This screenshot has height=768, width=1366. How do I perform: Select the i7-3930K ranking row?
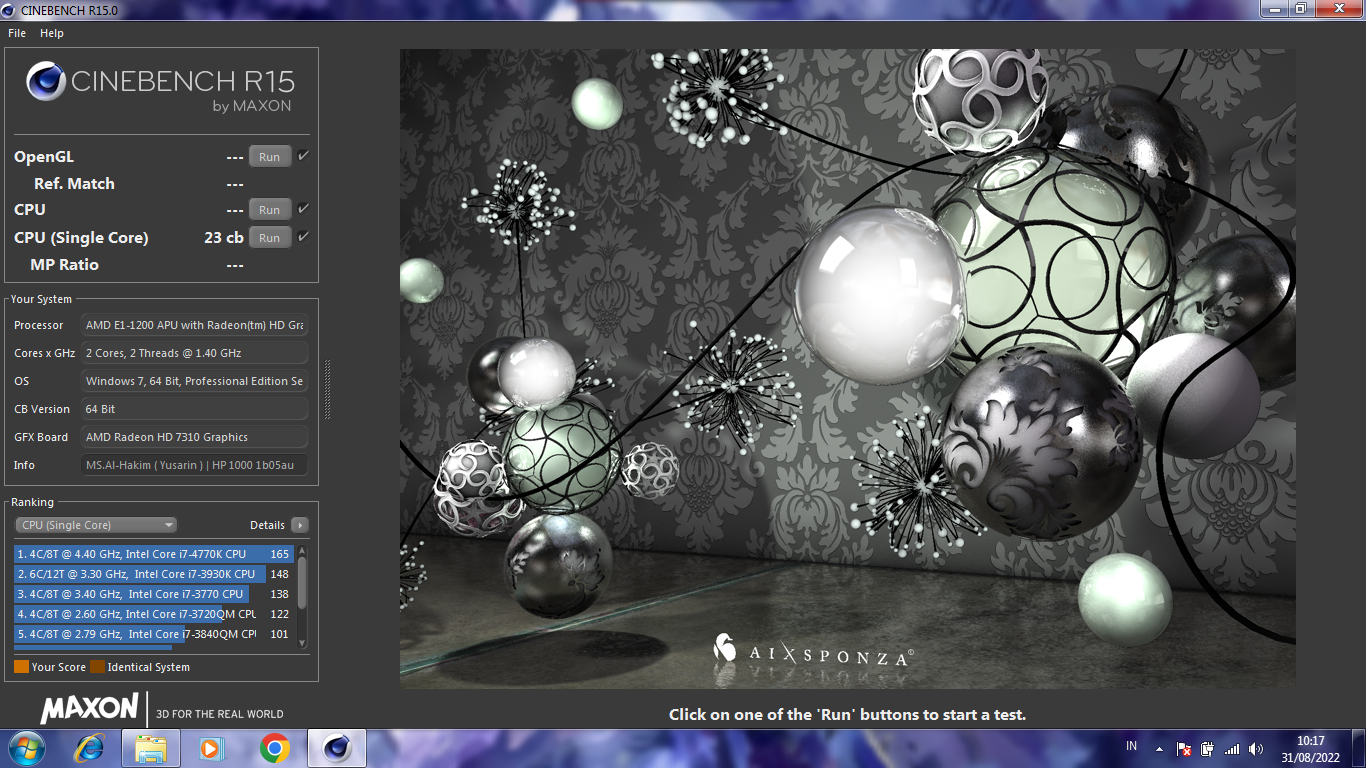point(154,574)
